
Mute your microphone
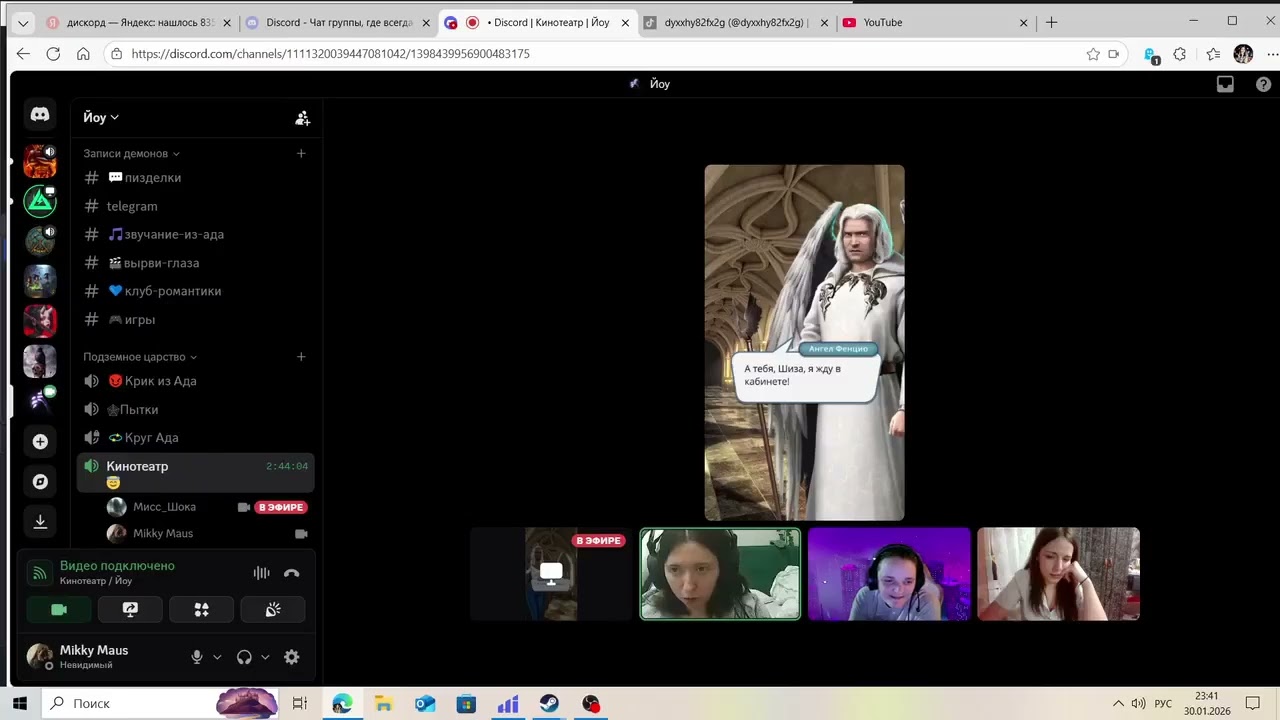[x=197, y=657]
